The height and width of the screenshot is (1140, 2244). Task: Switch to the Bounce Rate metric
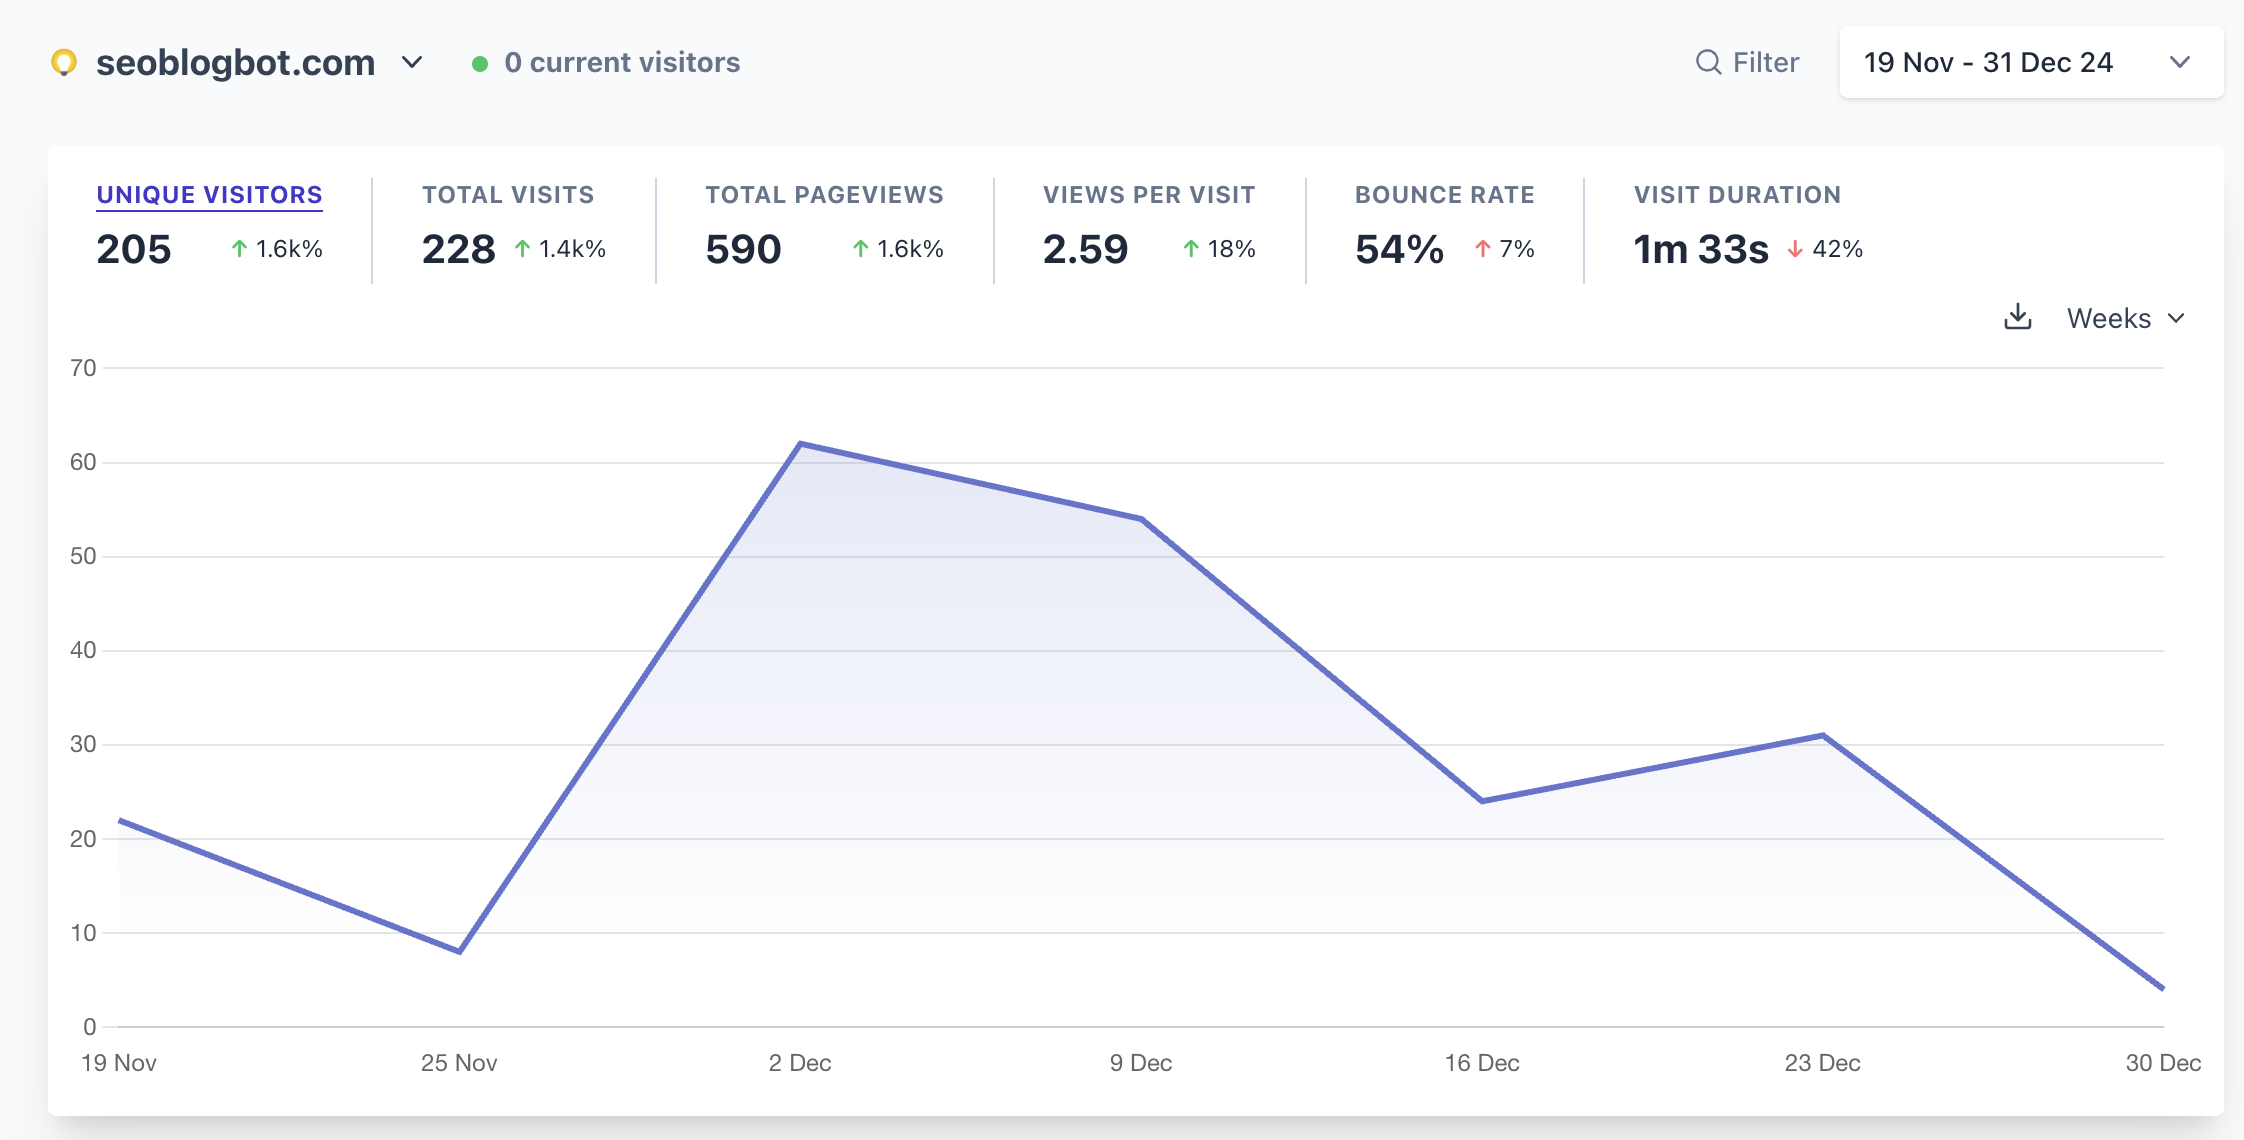[1444, 195]
